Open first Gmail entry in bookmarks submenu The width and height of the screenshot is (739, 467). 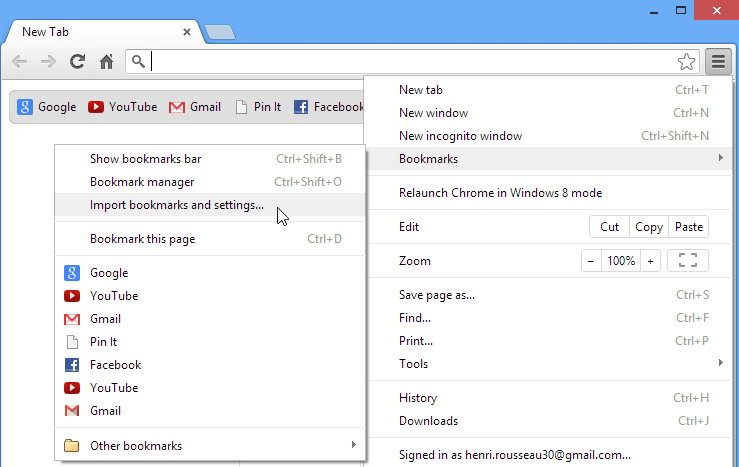point(210,319)
